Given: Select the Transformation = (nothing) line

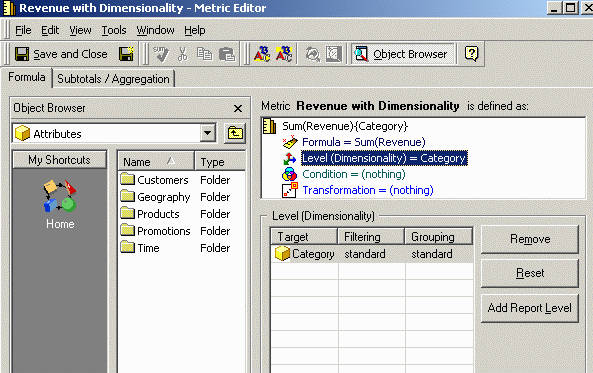Looking at the screenshot, I should tap(368, 190).
